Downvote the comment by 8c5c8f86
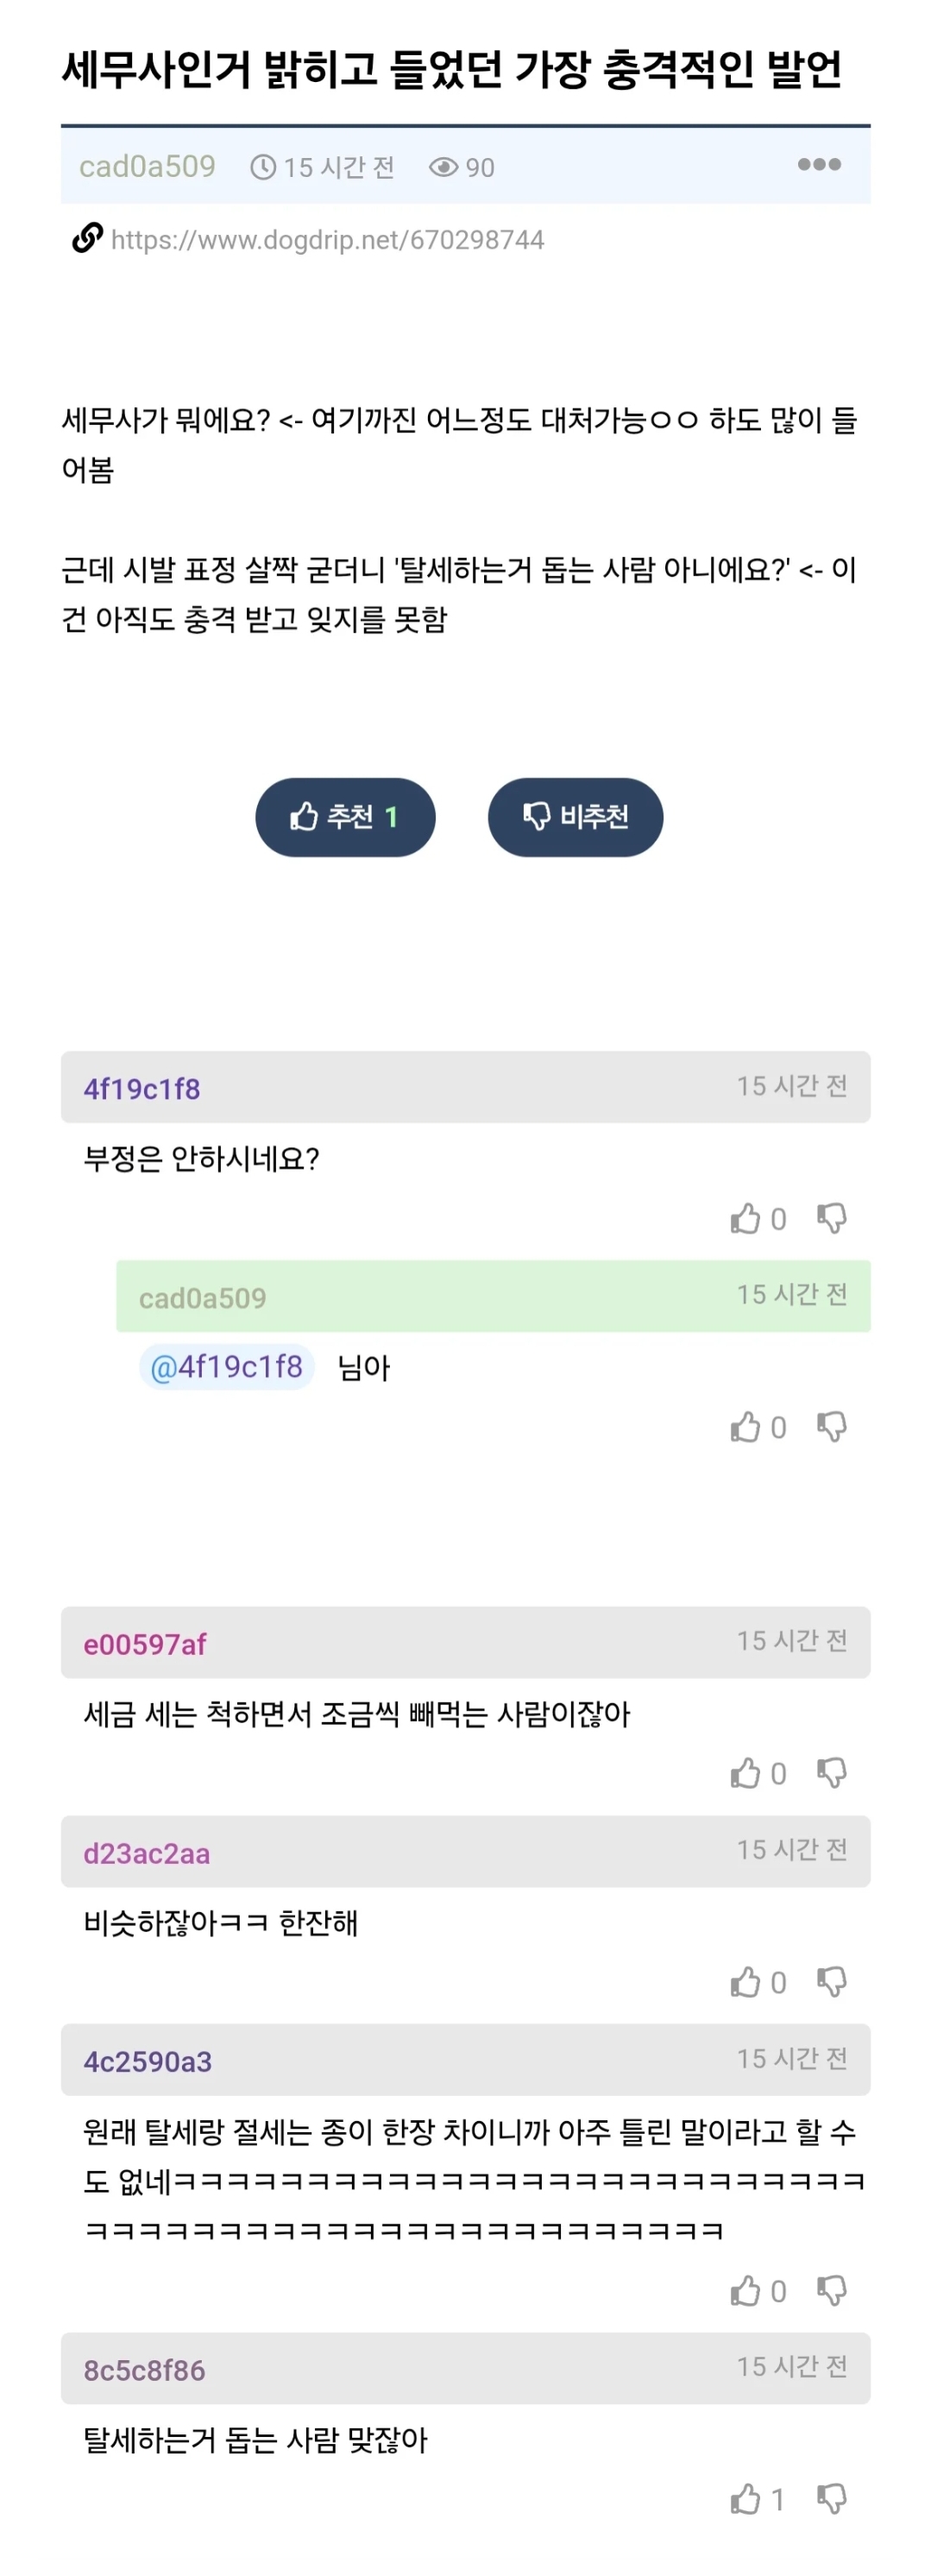Image resolution: width=931 pixels, height=2576 pixels. 831,2499
